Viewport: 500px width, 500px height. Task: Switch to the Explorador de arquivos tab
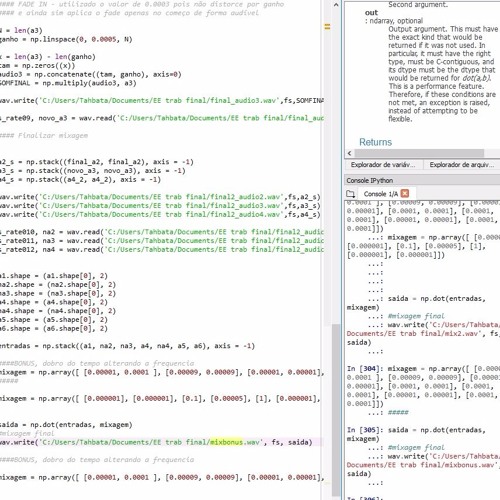pos(462,165)
